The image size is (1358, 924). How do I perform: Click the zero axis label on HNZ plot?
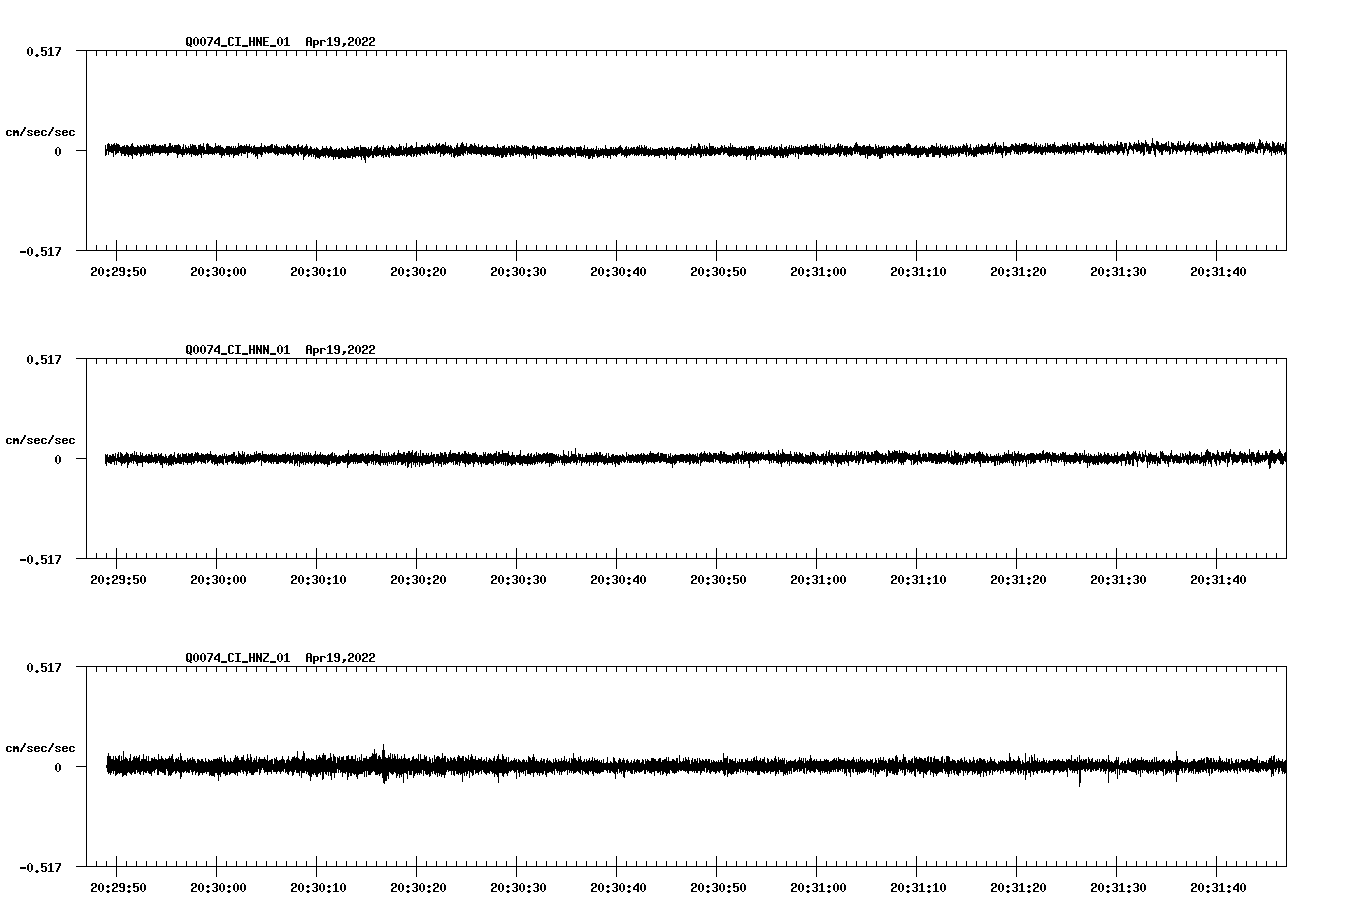(58, 767)
